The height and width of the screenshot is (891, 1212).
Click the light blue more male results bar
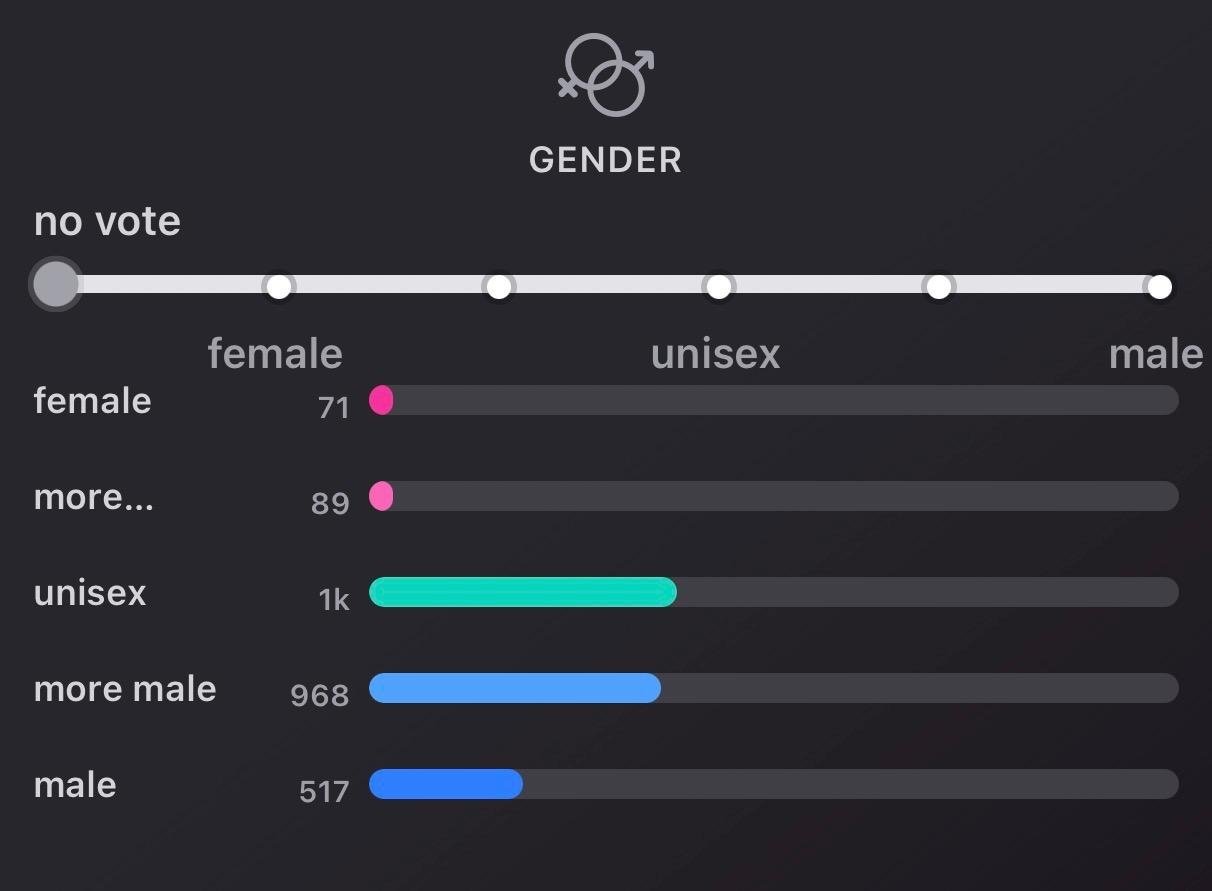point(514,688)
